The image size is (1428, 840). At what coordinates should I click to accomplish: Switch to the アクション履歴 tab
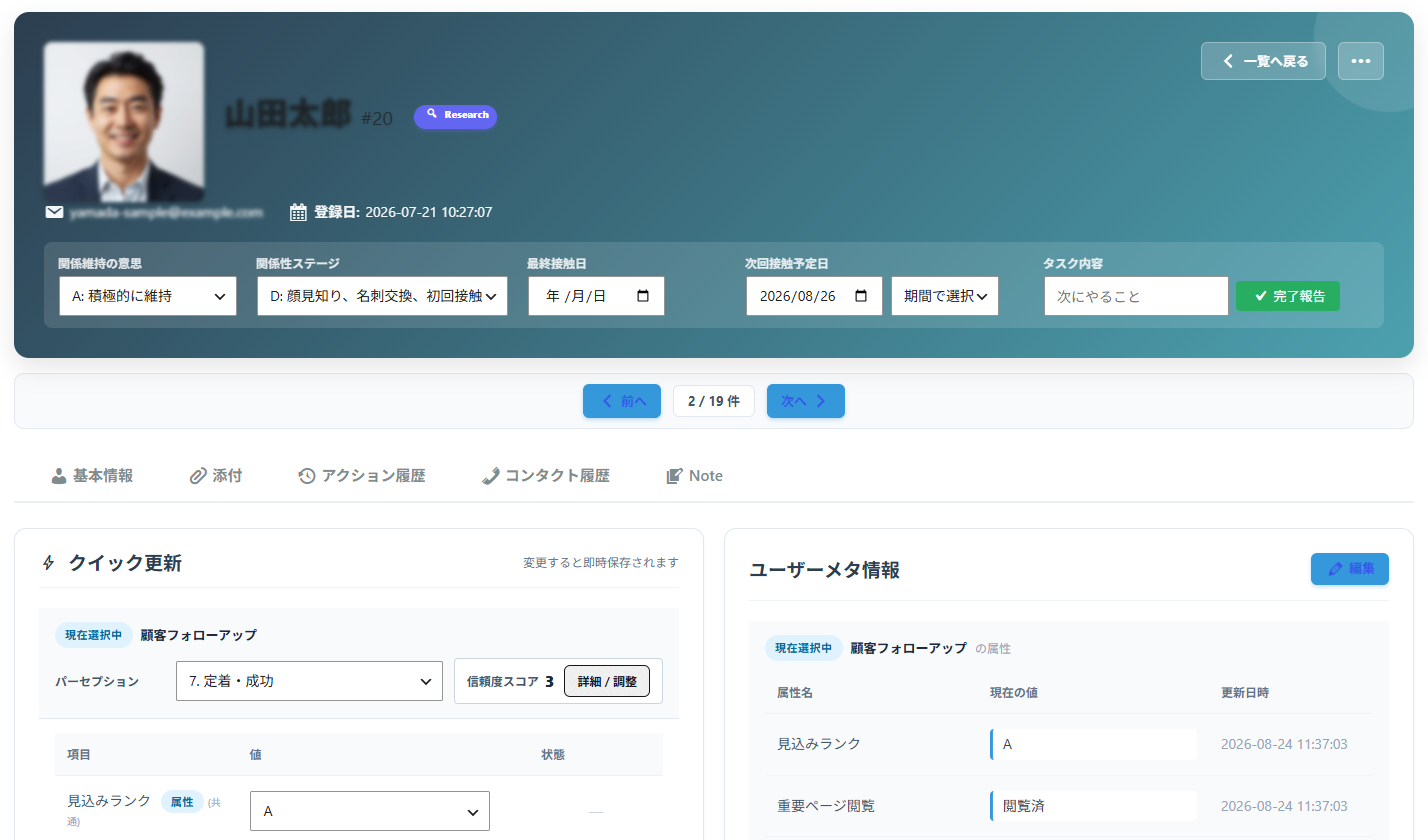click(x=362, y=476)
